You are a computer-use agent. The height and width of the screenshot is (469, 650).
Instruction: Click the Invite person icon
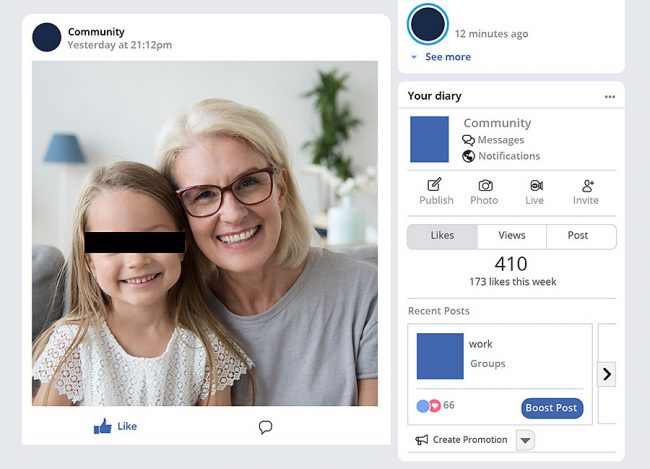588,185
